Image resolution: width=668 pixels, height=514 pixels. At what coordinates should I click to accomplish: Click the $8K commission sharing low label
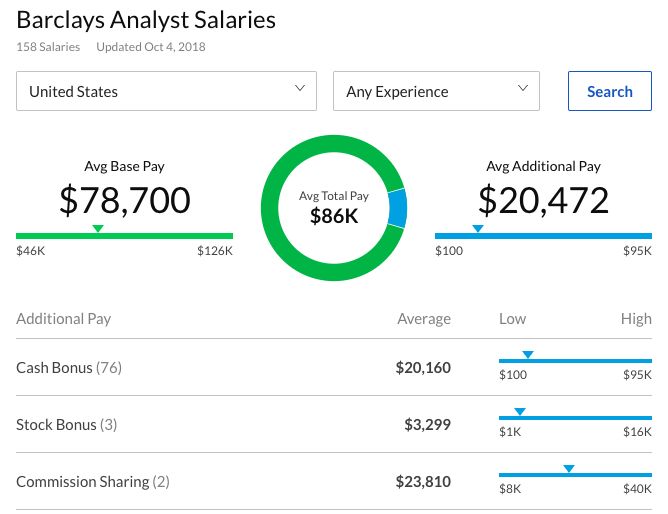(x=510, y=488)
